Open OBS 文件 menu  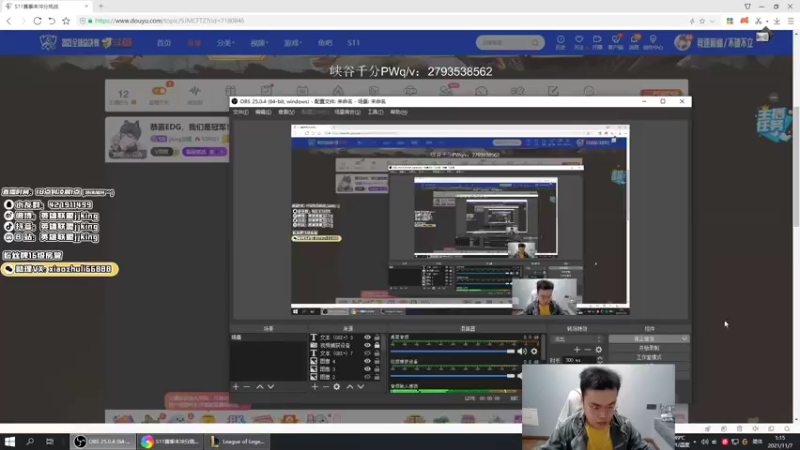[x=240, y=112]
